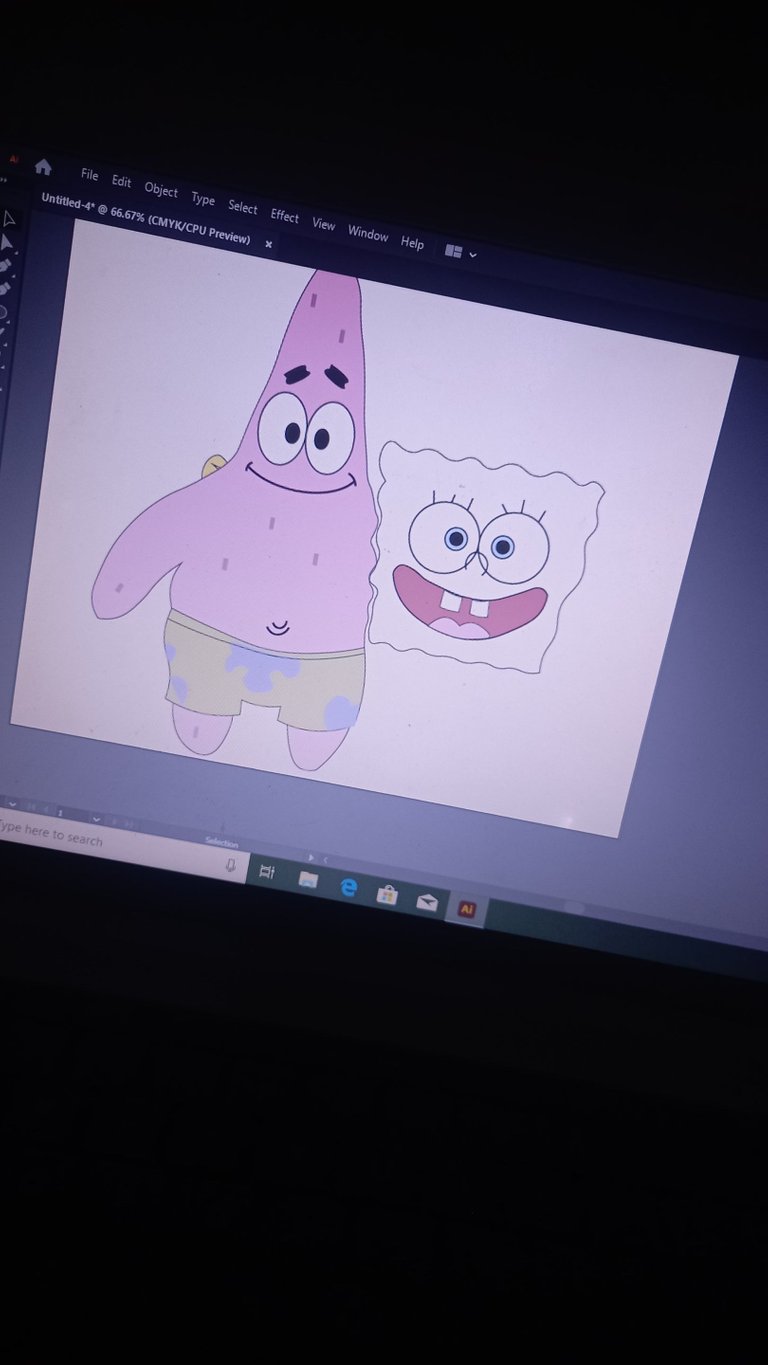Open the Window menu

pos(367,233)
